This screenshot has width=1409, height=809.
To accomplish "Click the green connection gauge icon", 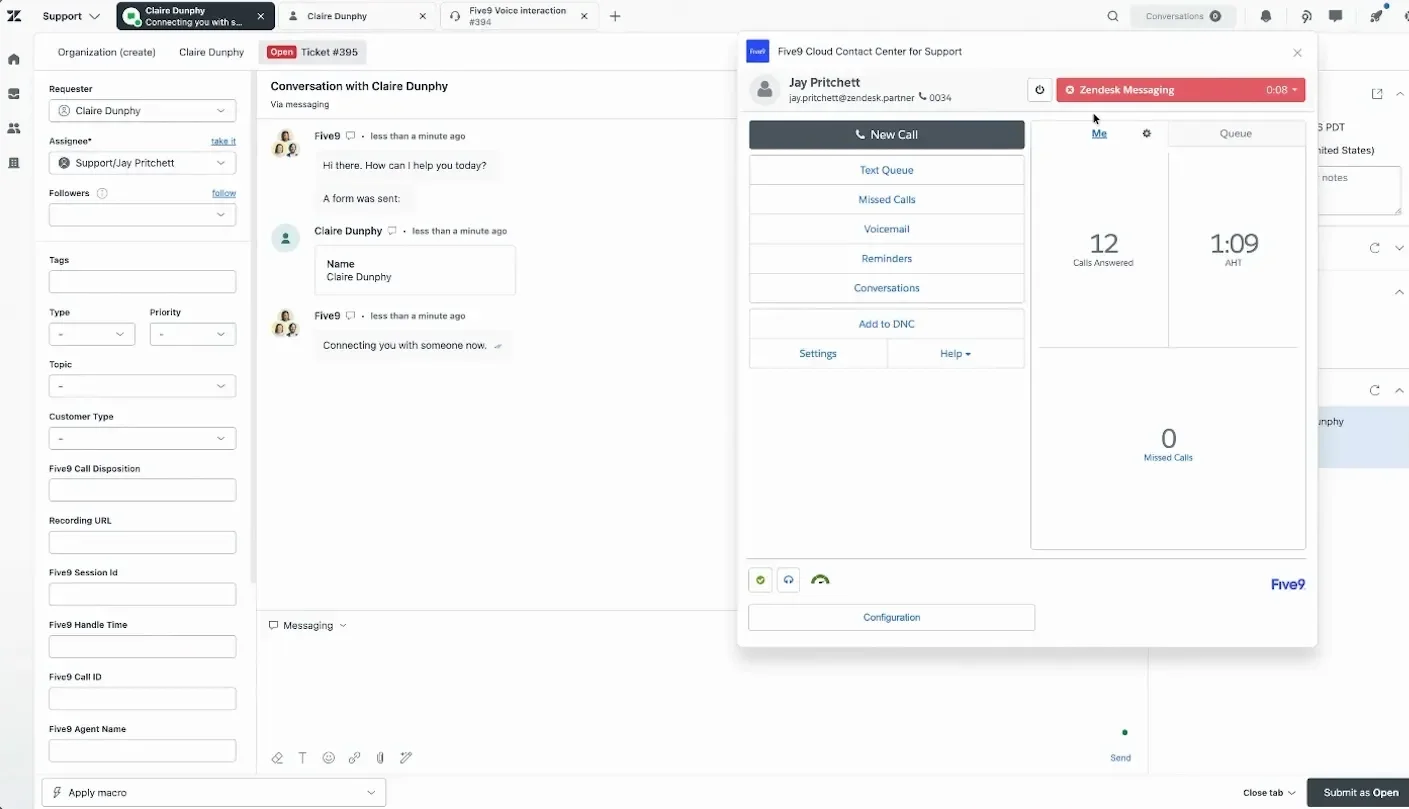I will (820, 580).
